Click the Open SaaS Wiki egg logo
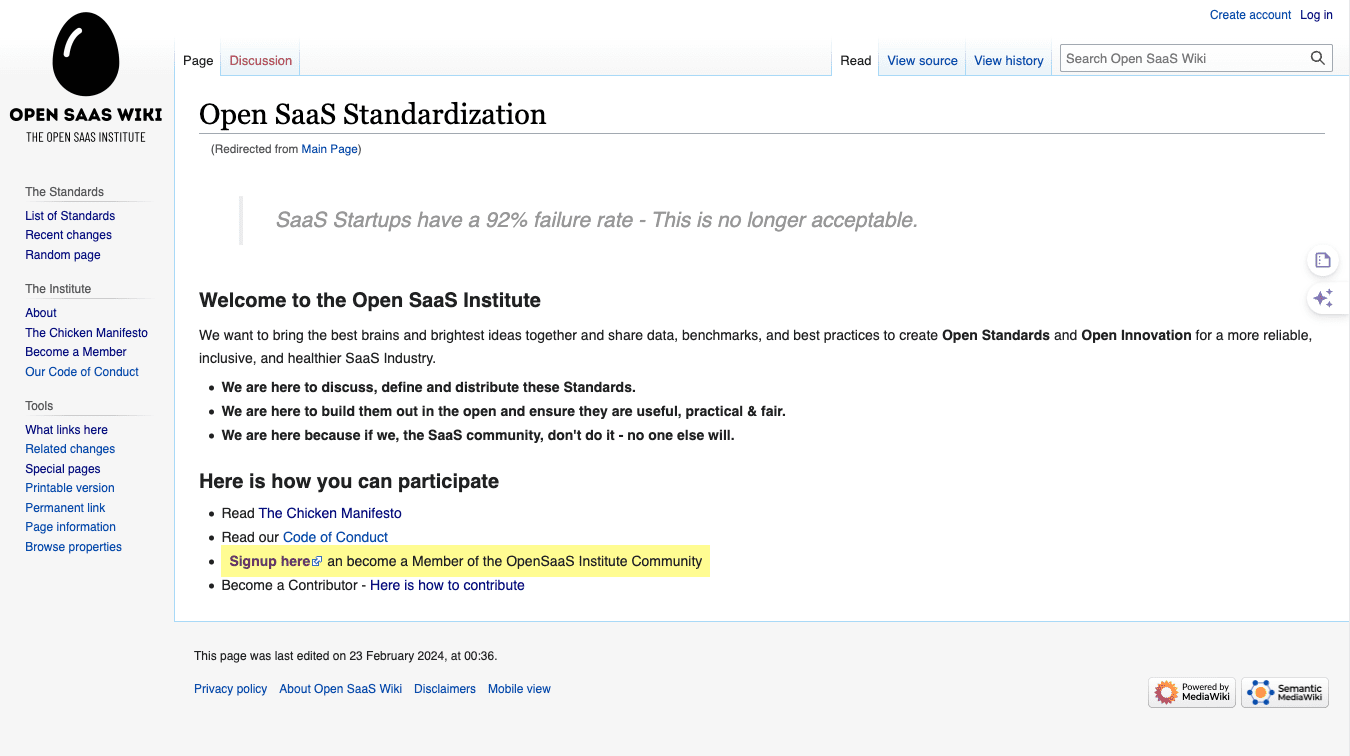Viewport: 1350px width, 756px height. pos(86,58)
